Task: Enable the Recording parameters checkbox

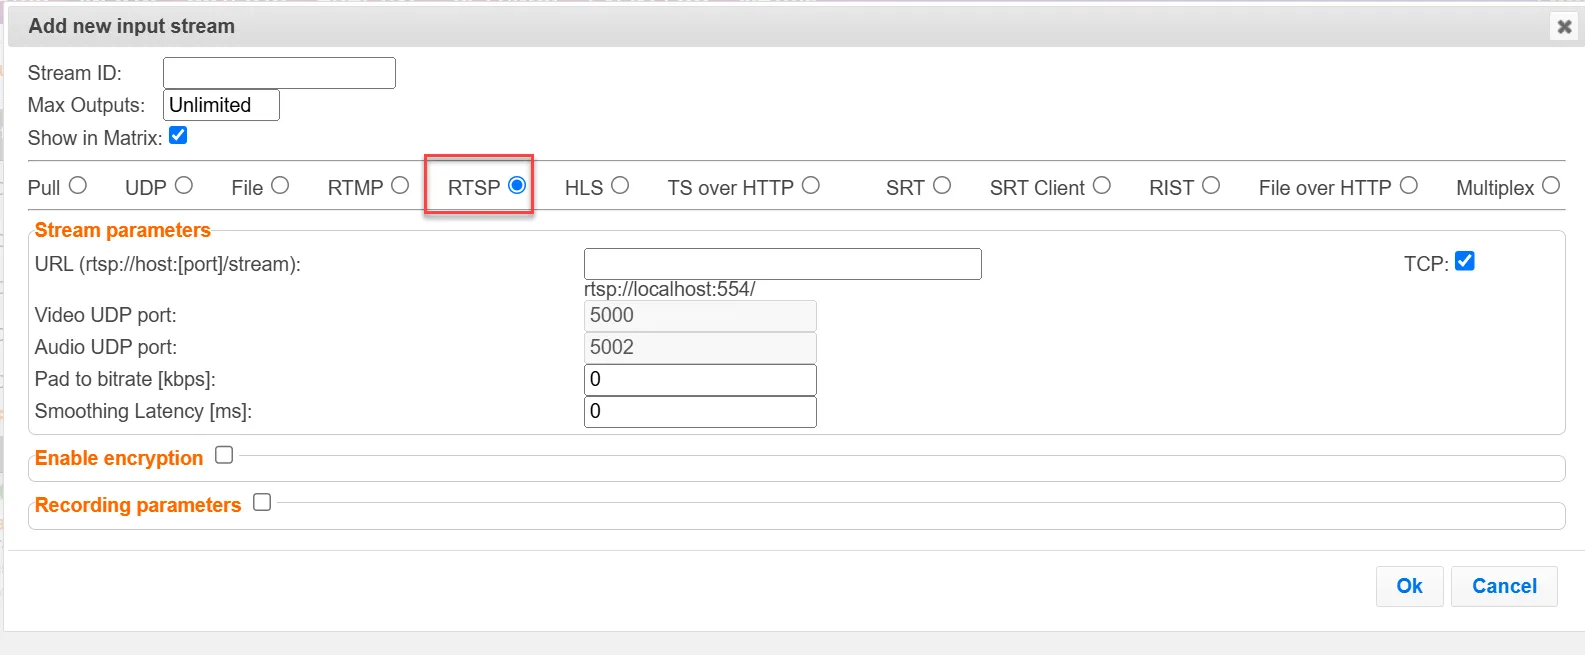Action: (x=262, y=502)
